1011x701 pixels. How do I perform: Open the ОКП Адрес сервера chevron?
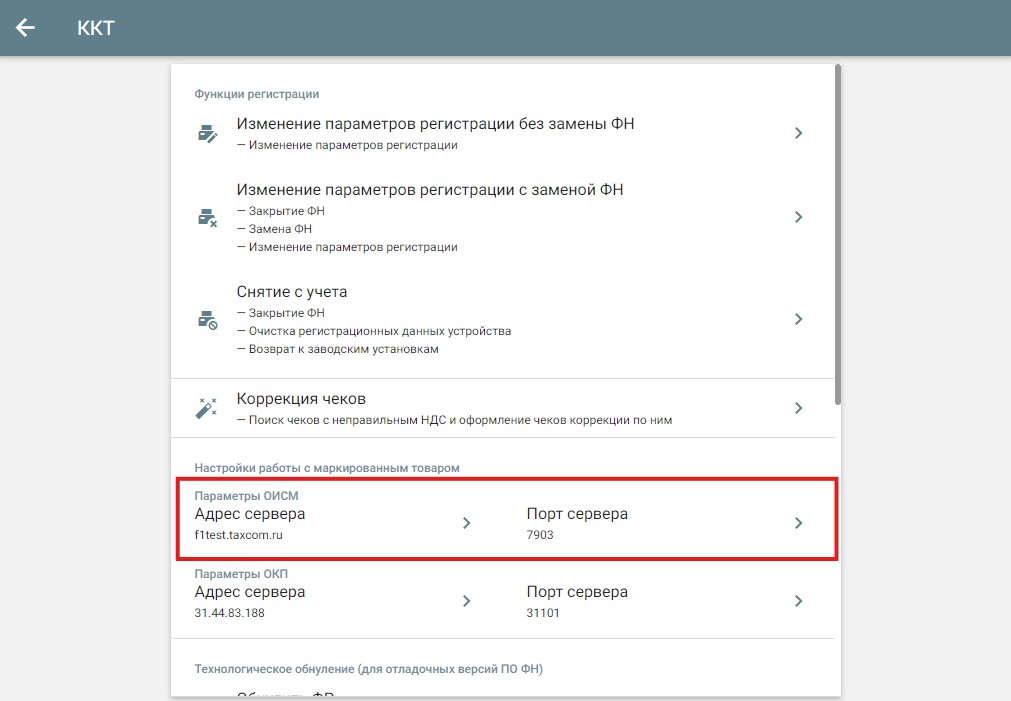[x=466, y=601]
